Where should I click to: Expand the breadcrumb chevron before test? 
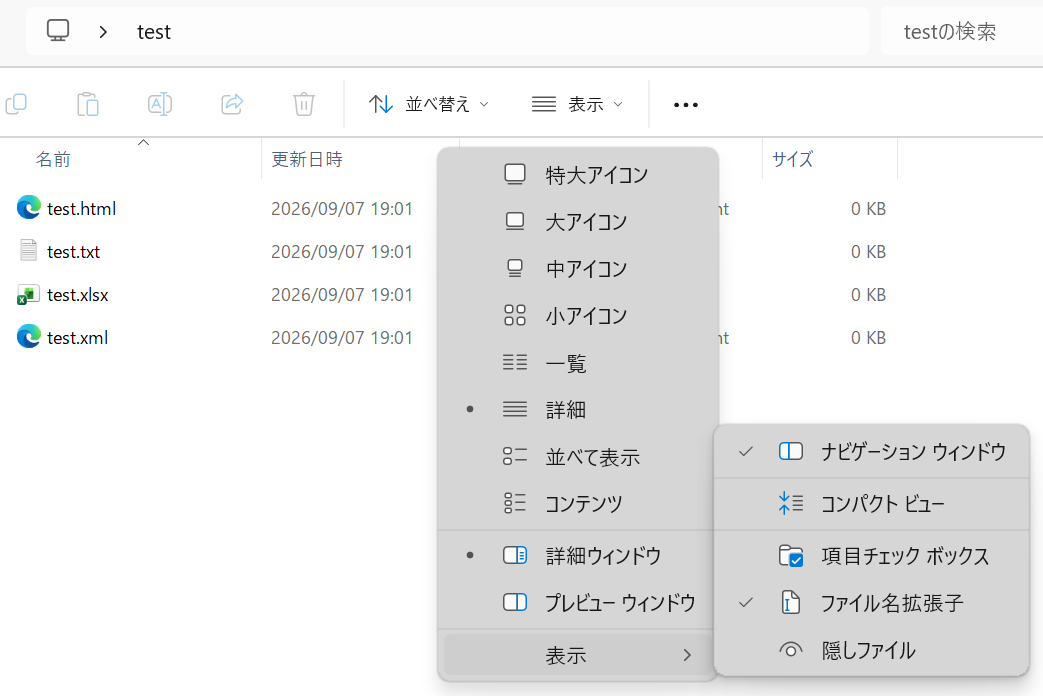coord(102,31)
